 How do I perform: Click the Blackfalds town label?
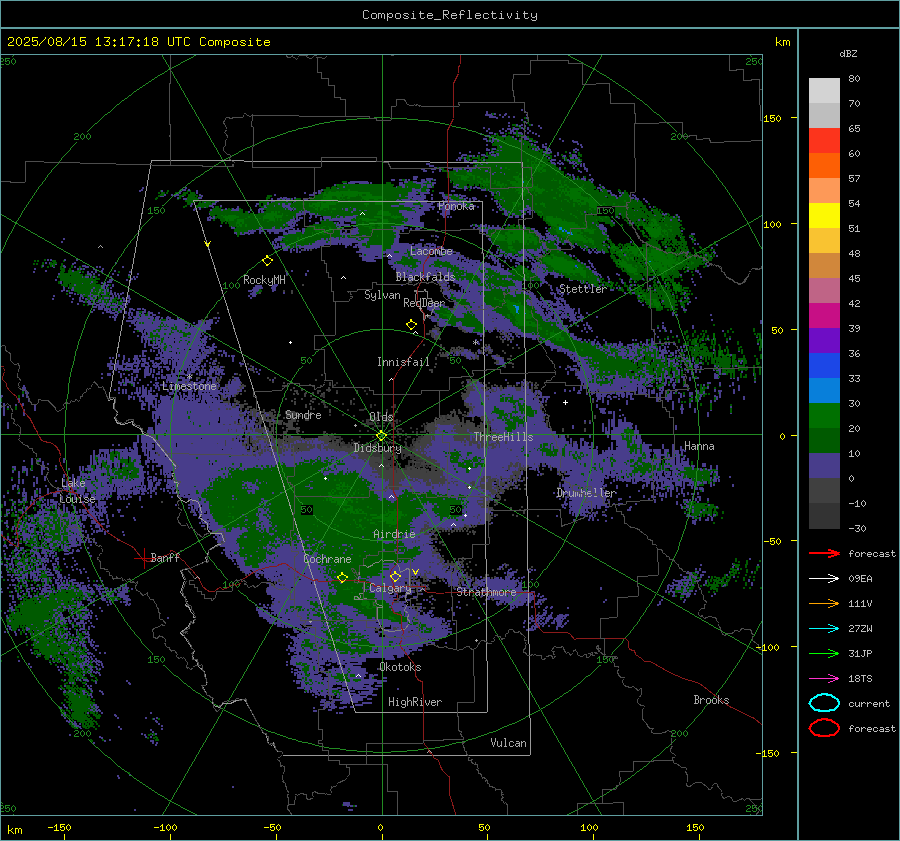[x=425, y=277]
